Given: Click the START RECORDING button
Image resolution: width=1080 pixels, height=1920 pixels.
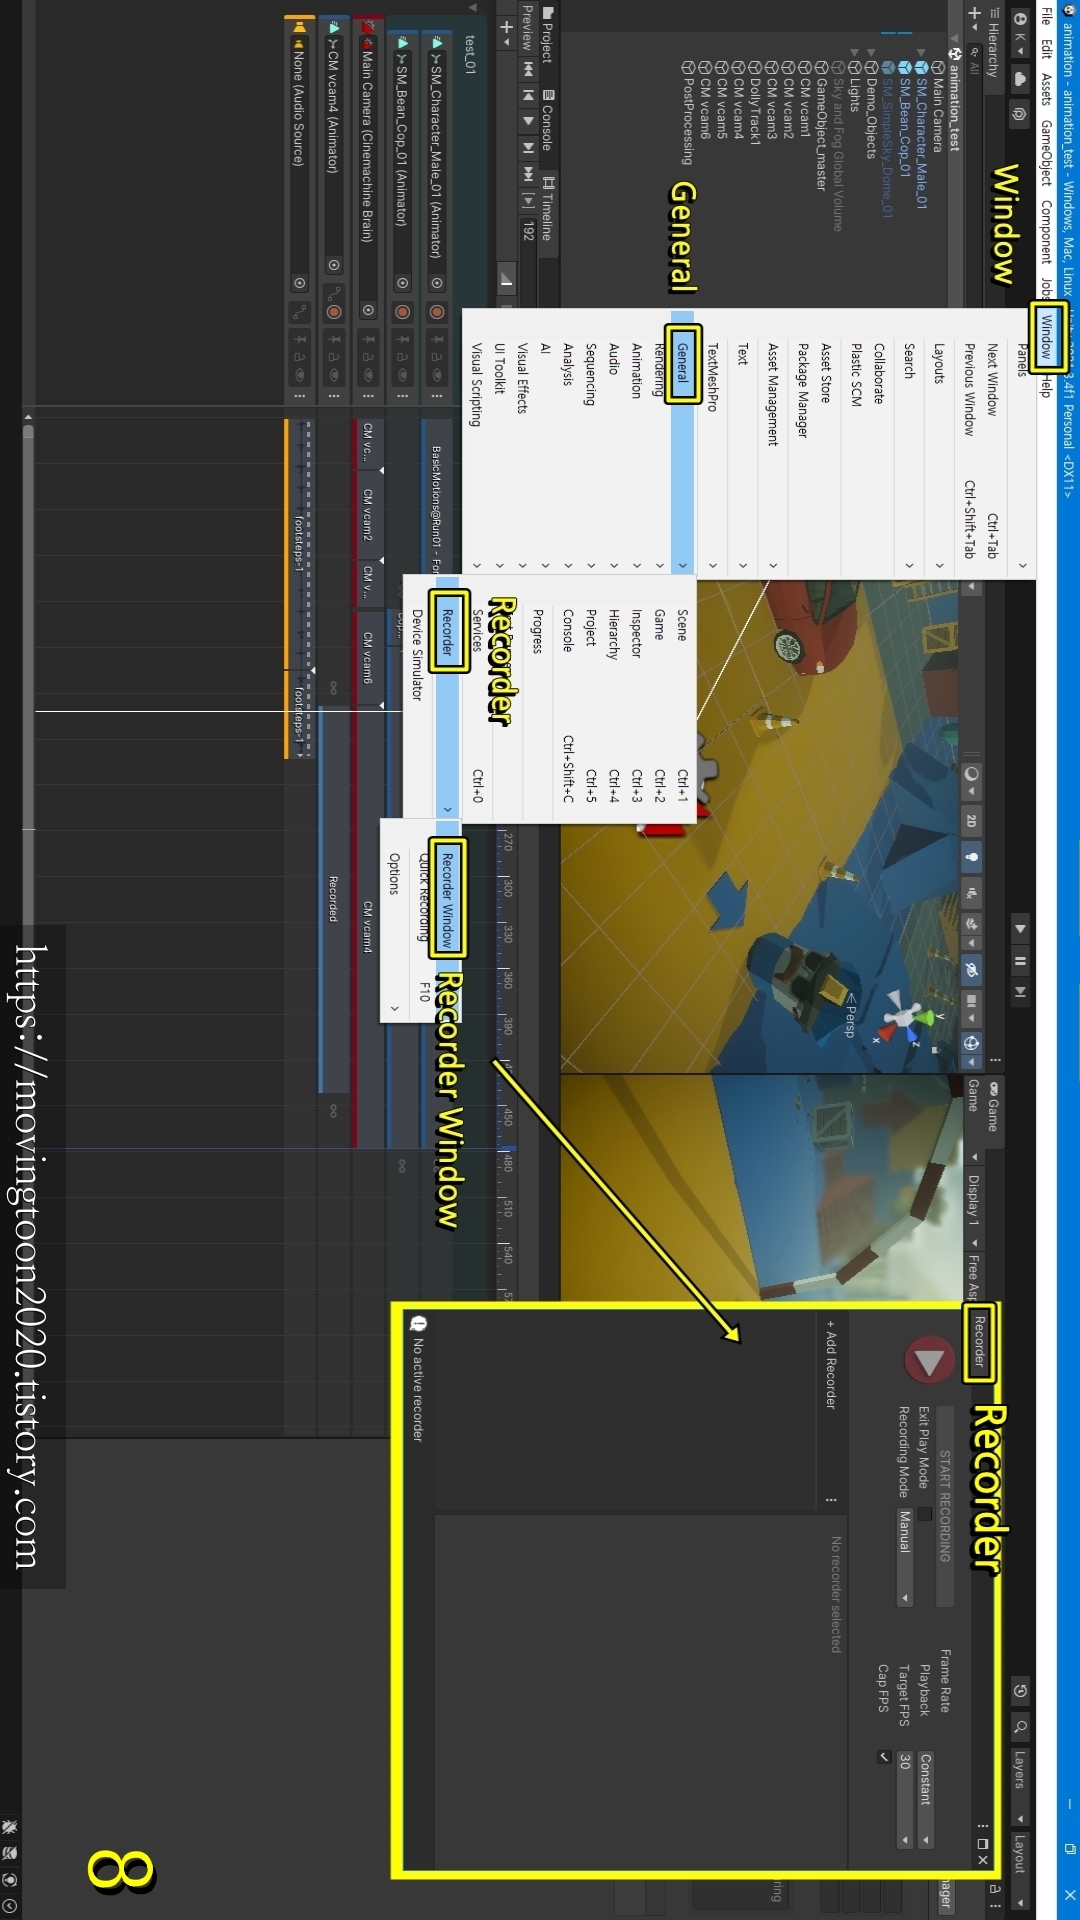Looking at the screenshot, I should point(945,1506).
